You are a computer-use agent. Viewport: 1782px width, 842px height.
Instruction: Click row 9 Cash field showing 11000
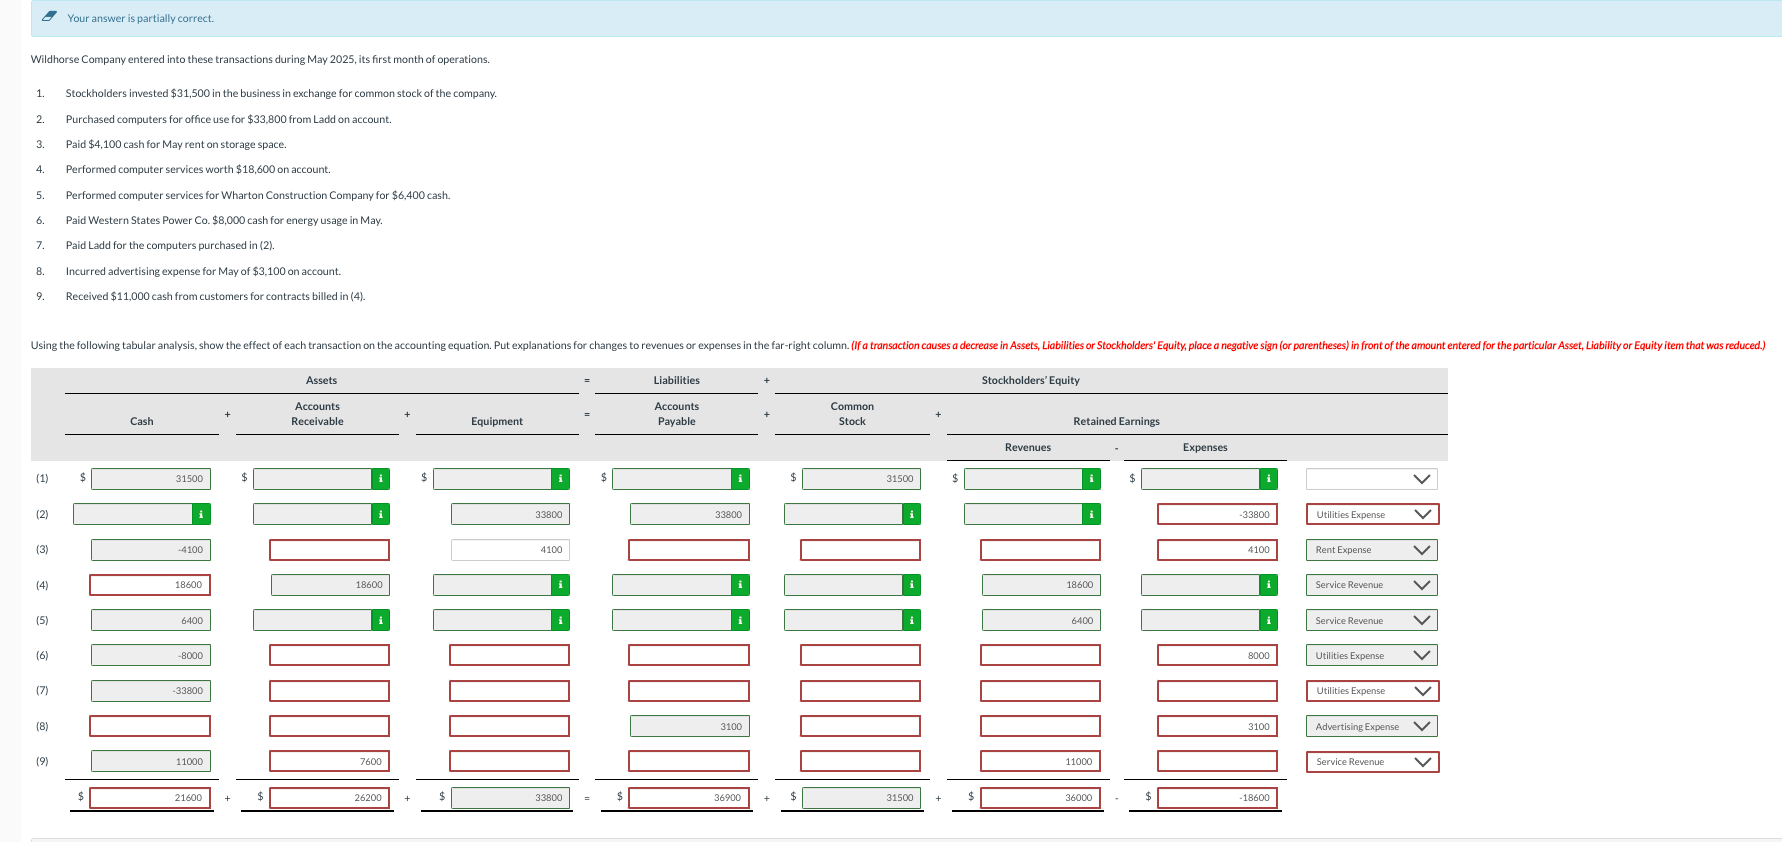(x=151, y=762)
